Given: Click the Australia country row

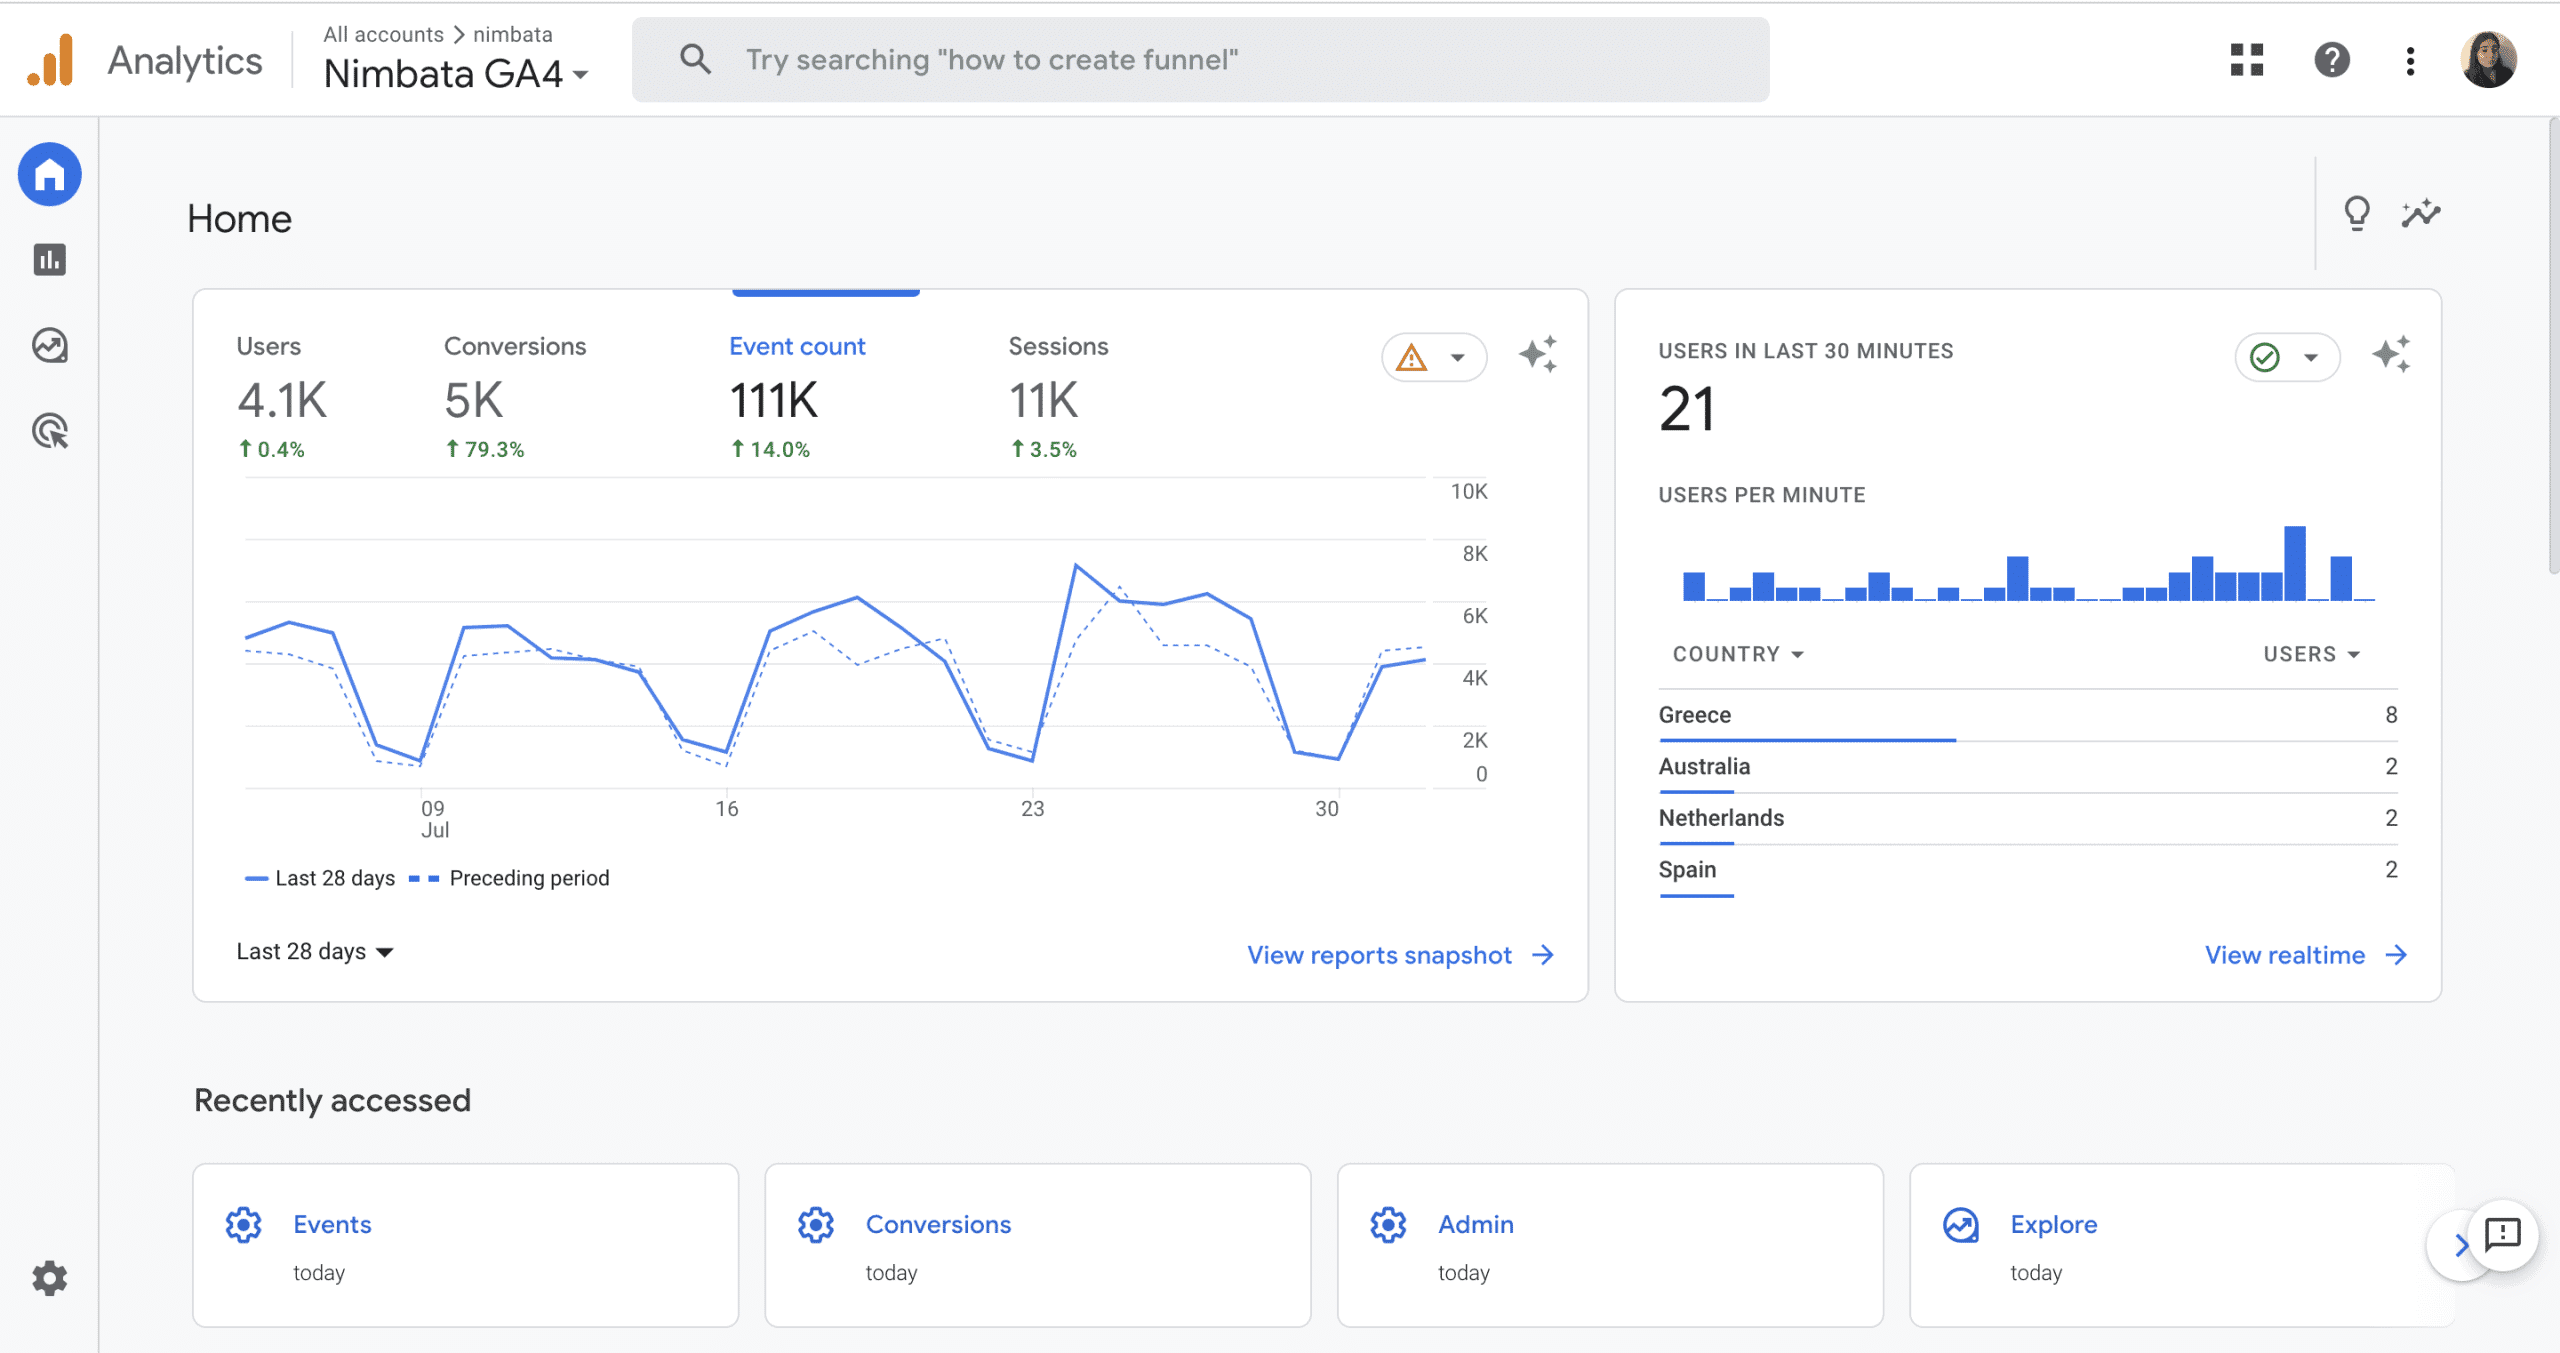Looking at the screenshot, I should tap(2028, 767).
